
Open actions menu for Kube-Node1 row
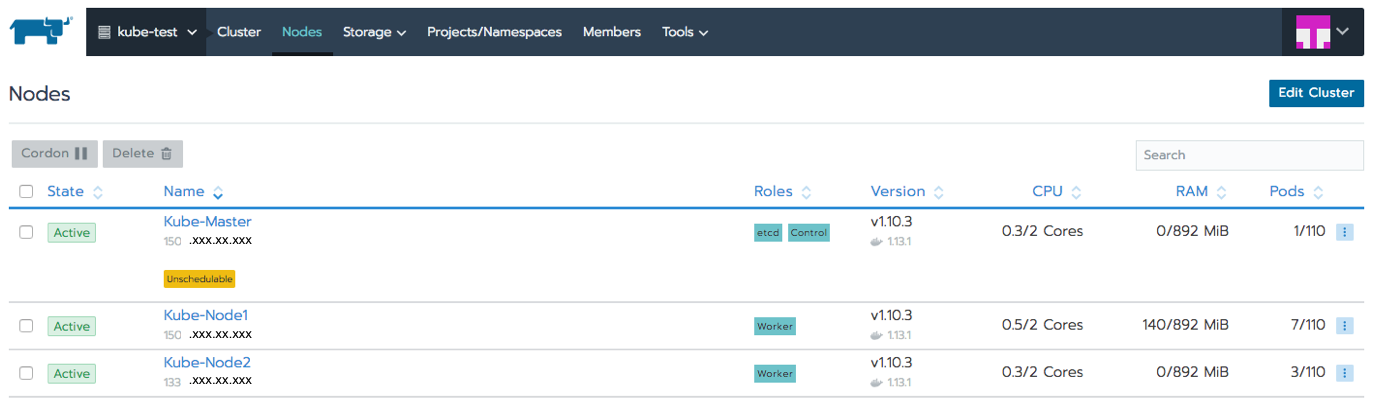pyautogui.click(x=1344, y=326)
